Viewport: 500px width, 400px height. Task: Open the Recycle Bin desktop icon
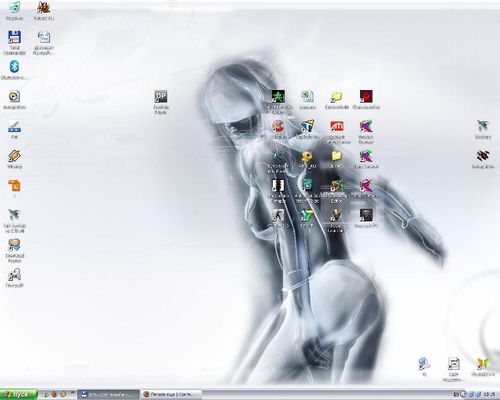14,8
